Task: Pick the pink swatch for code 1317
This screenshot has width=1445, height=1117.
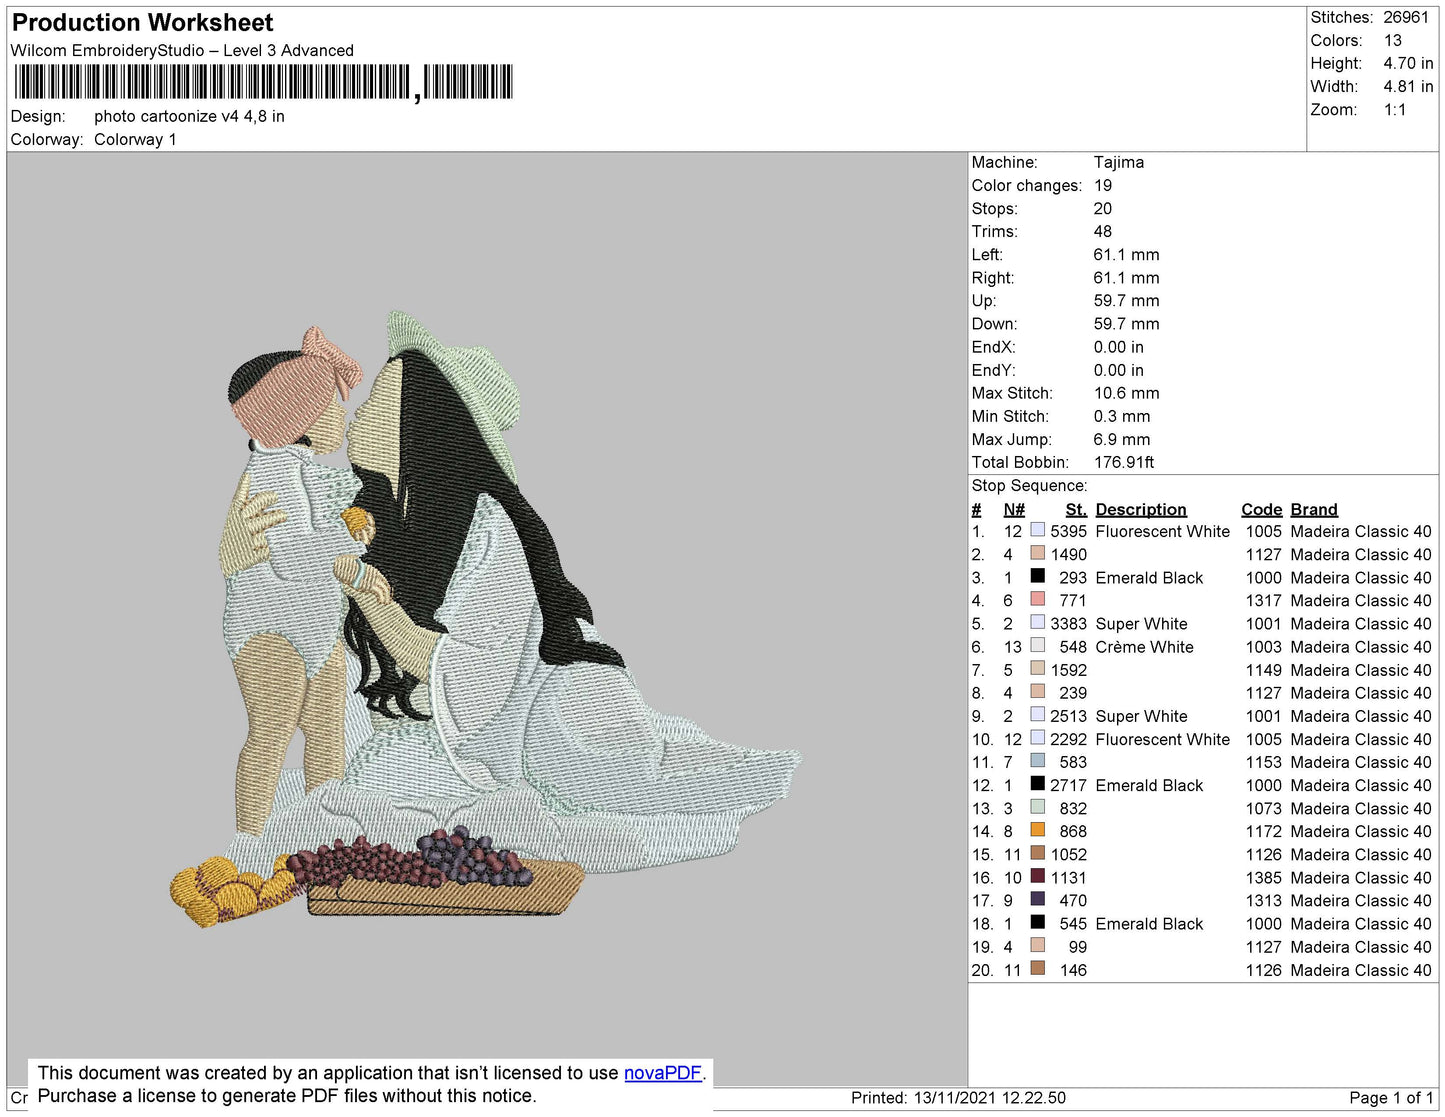Action: (x=1038, y=599)
